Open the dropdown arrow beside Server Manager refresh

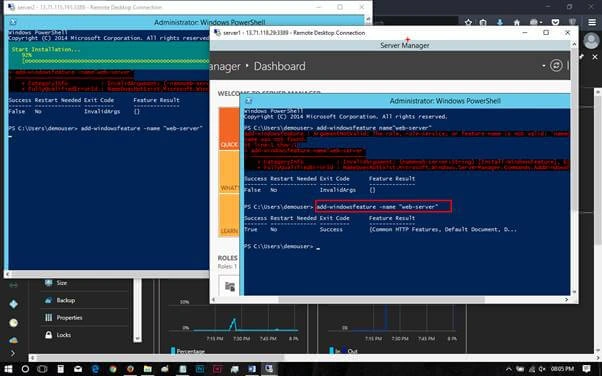click(544, 66)
